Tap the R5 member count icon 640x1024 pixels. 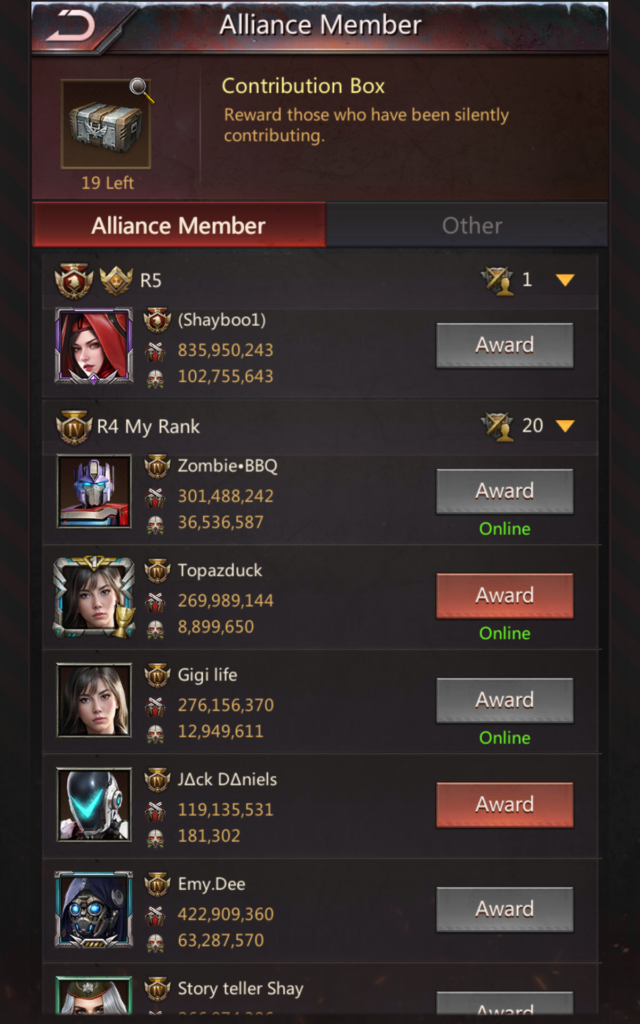tap(497, 281)
